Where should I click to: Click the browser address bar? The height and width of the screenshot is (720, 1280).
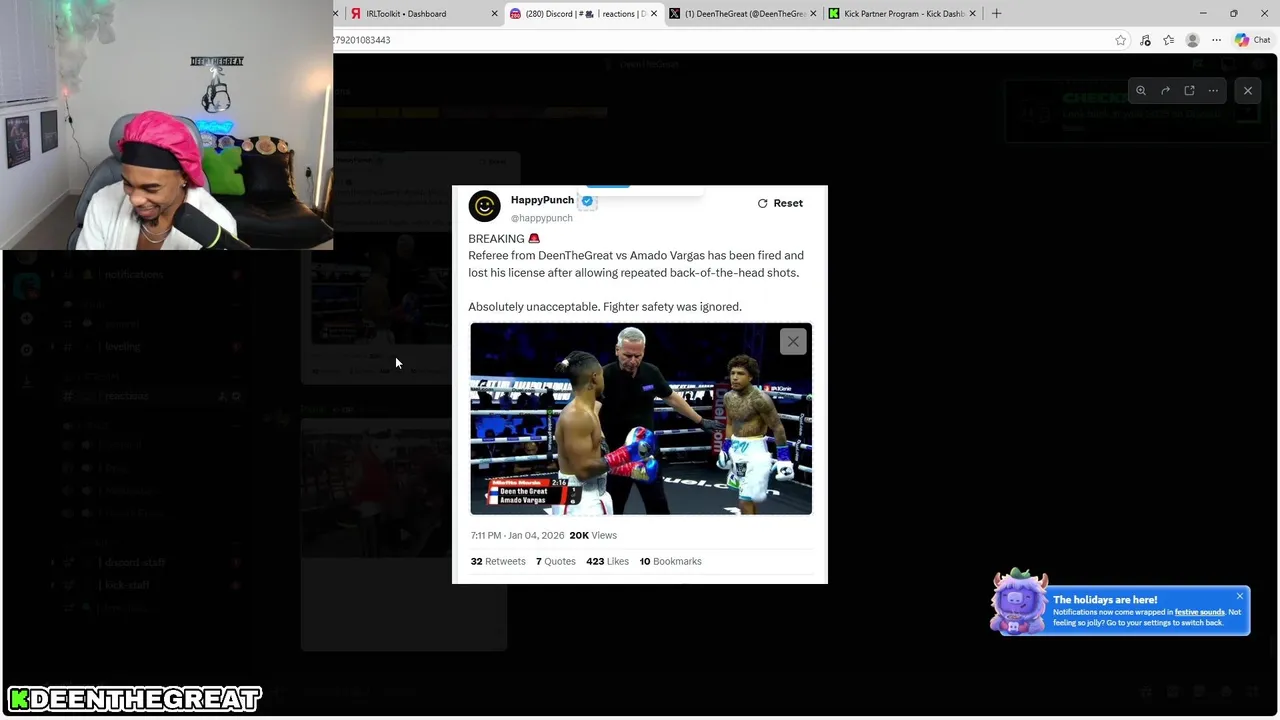pos(720,40)
